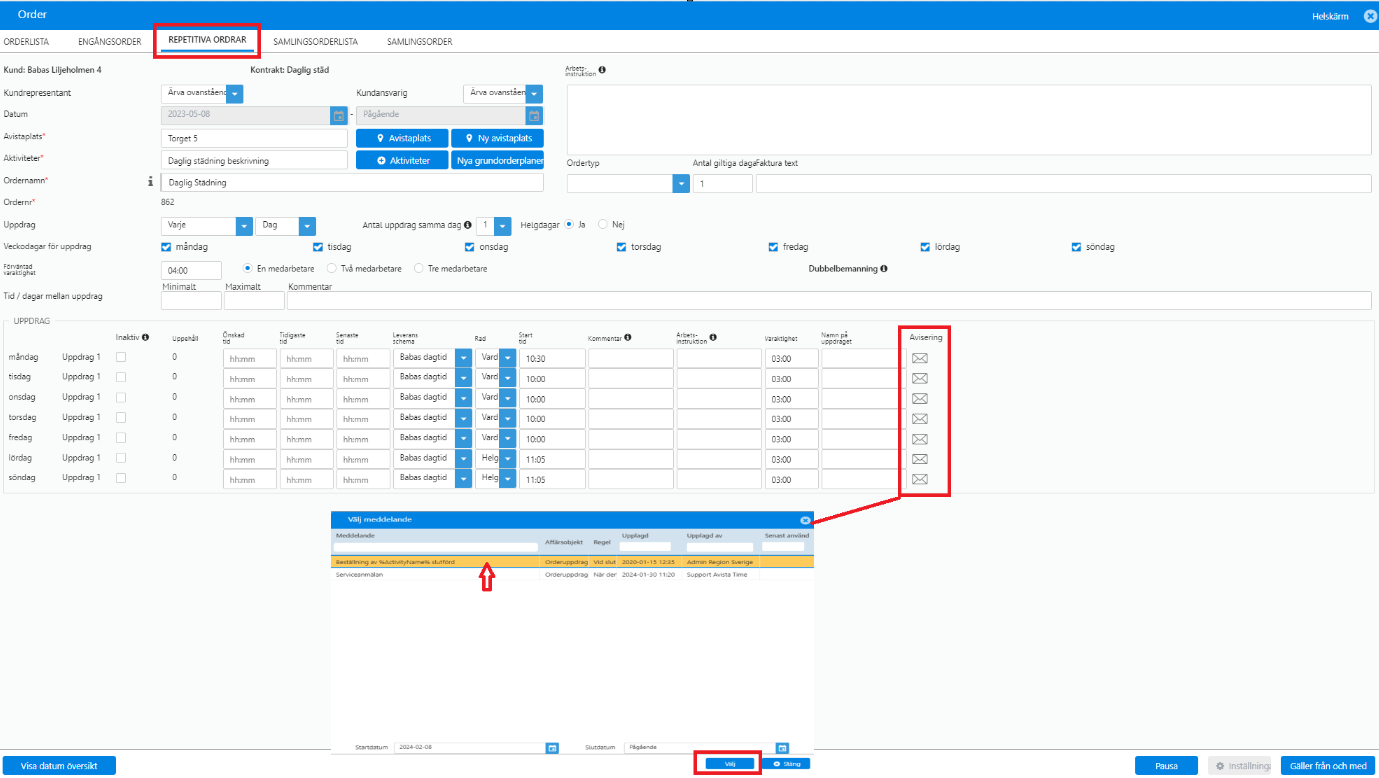Open the Avisering envelope for torsdag
The image size is (1379, 778).
tap(920, 418)
